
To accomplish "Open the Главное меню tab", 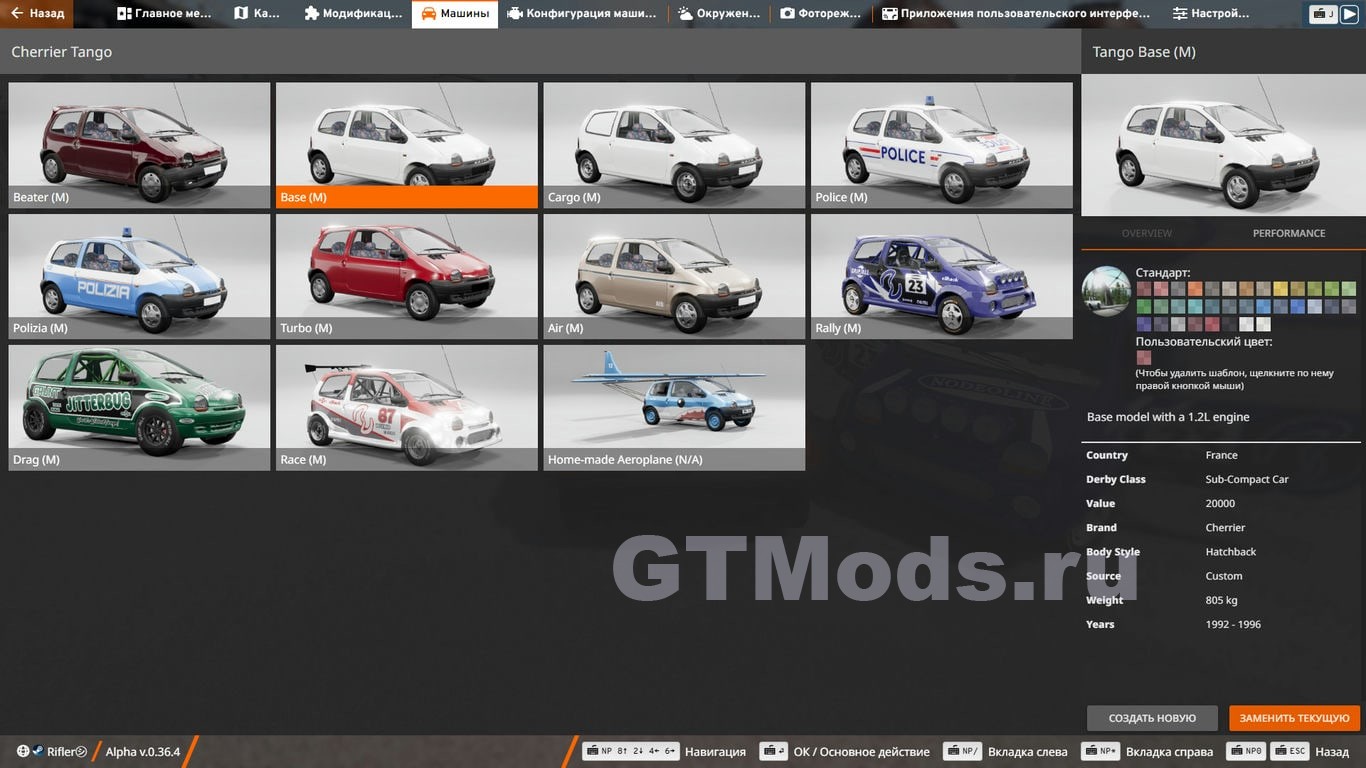I will [x=164, y=14].
